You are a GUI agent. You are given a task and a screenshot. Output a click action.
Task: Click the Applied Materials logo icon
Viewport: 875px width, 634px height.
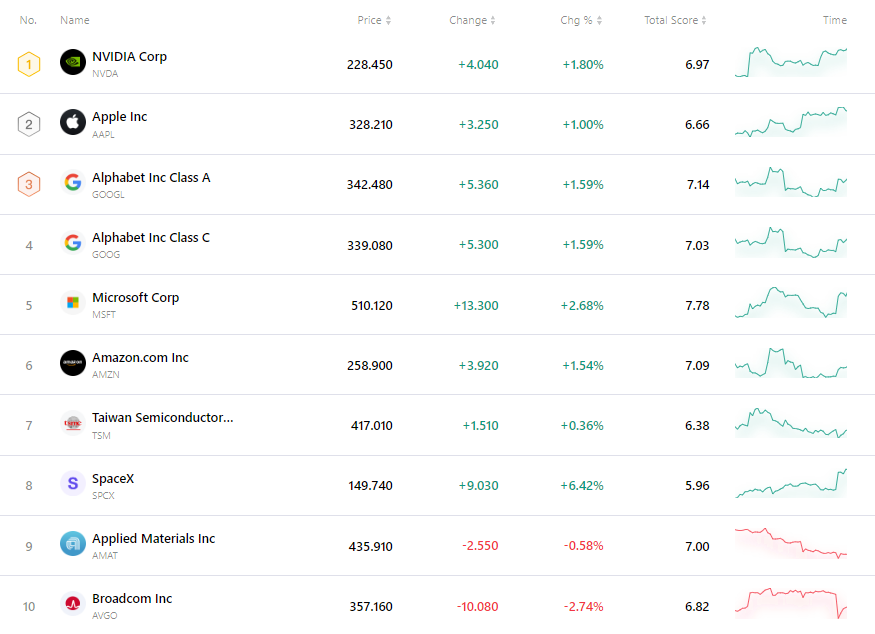pyautogui.click(x=73, y=544)
